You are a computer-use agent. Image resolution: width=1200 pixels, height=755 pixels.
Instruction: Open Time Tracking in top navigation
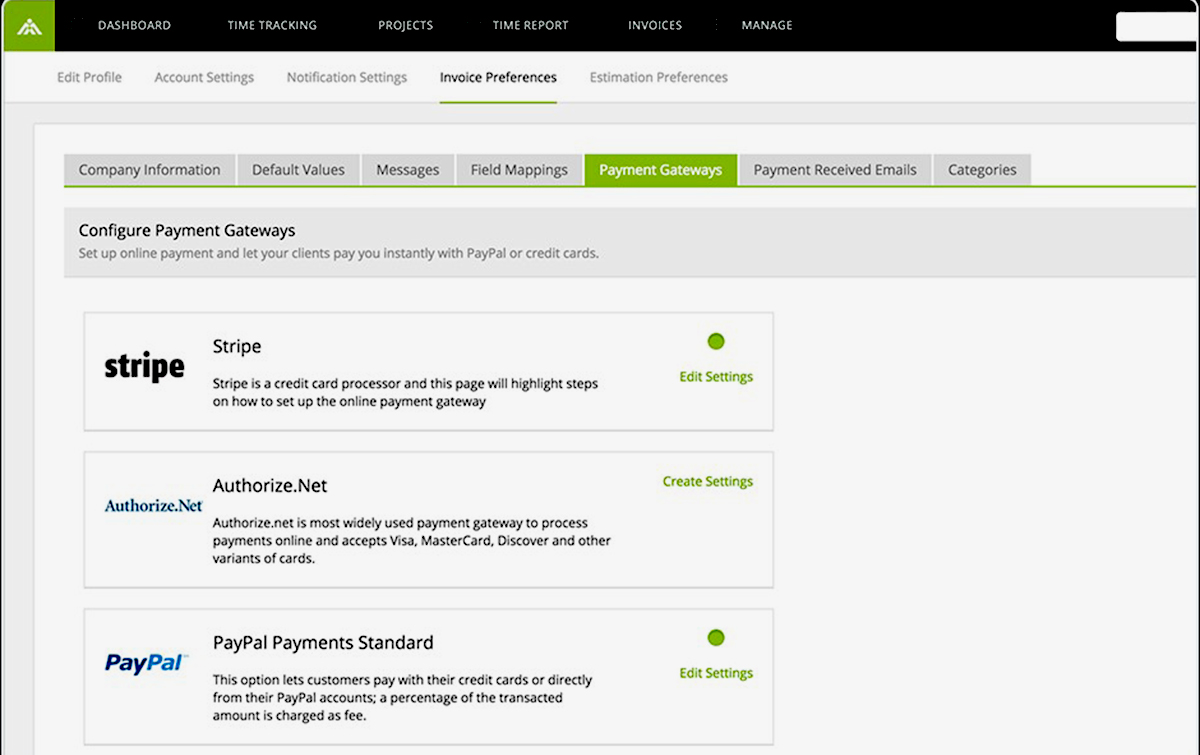tap(272, 26)
